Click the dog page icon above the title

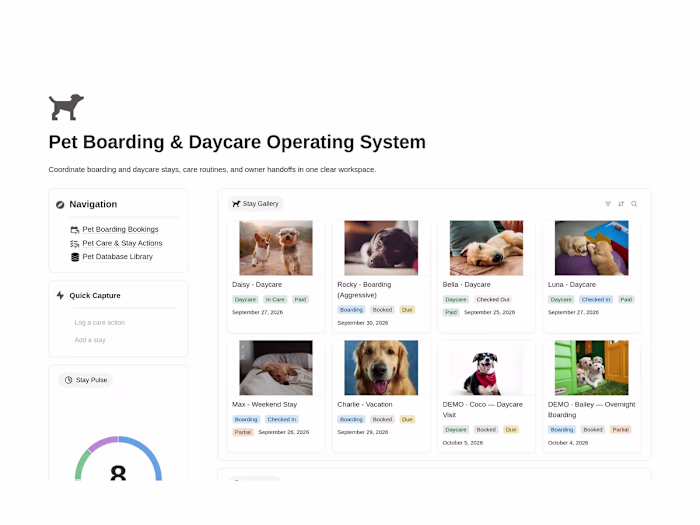(66, 107)
